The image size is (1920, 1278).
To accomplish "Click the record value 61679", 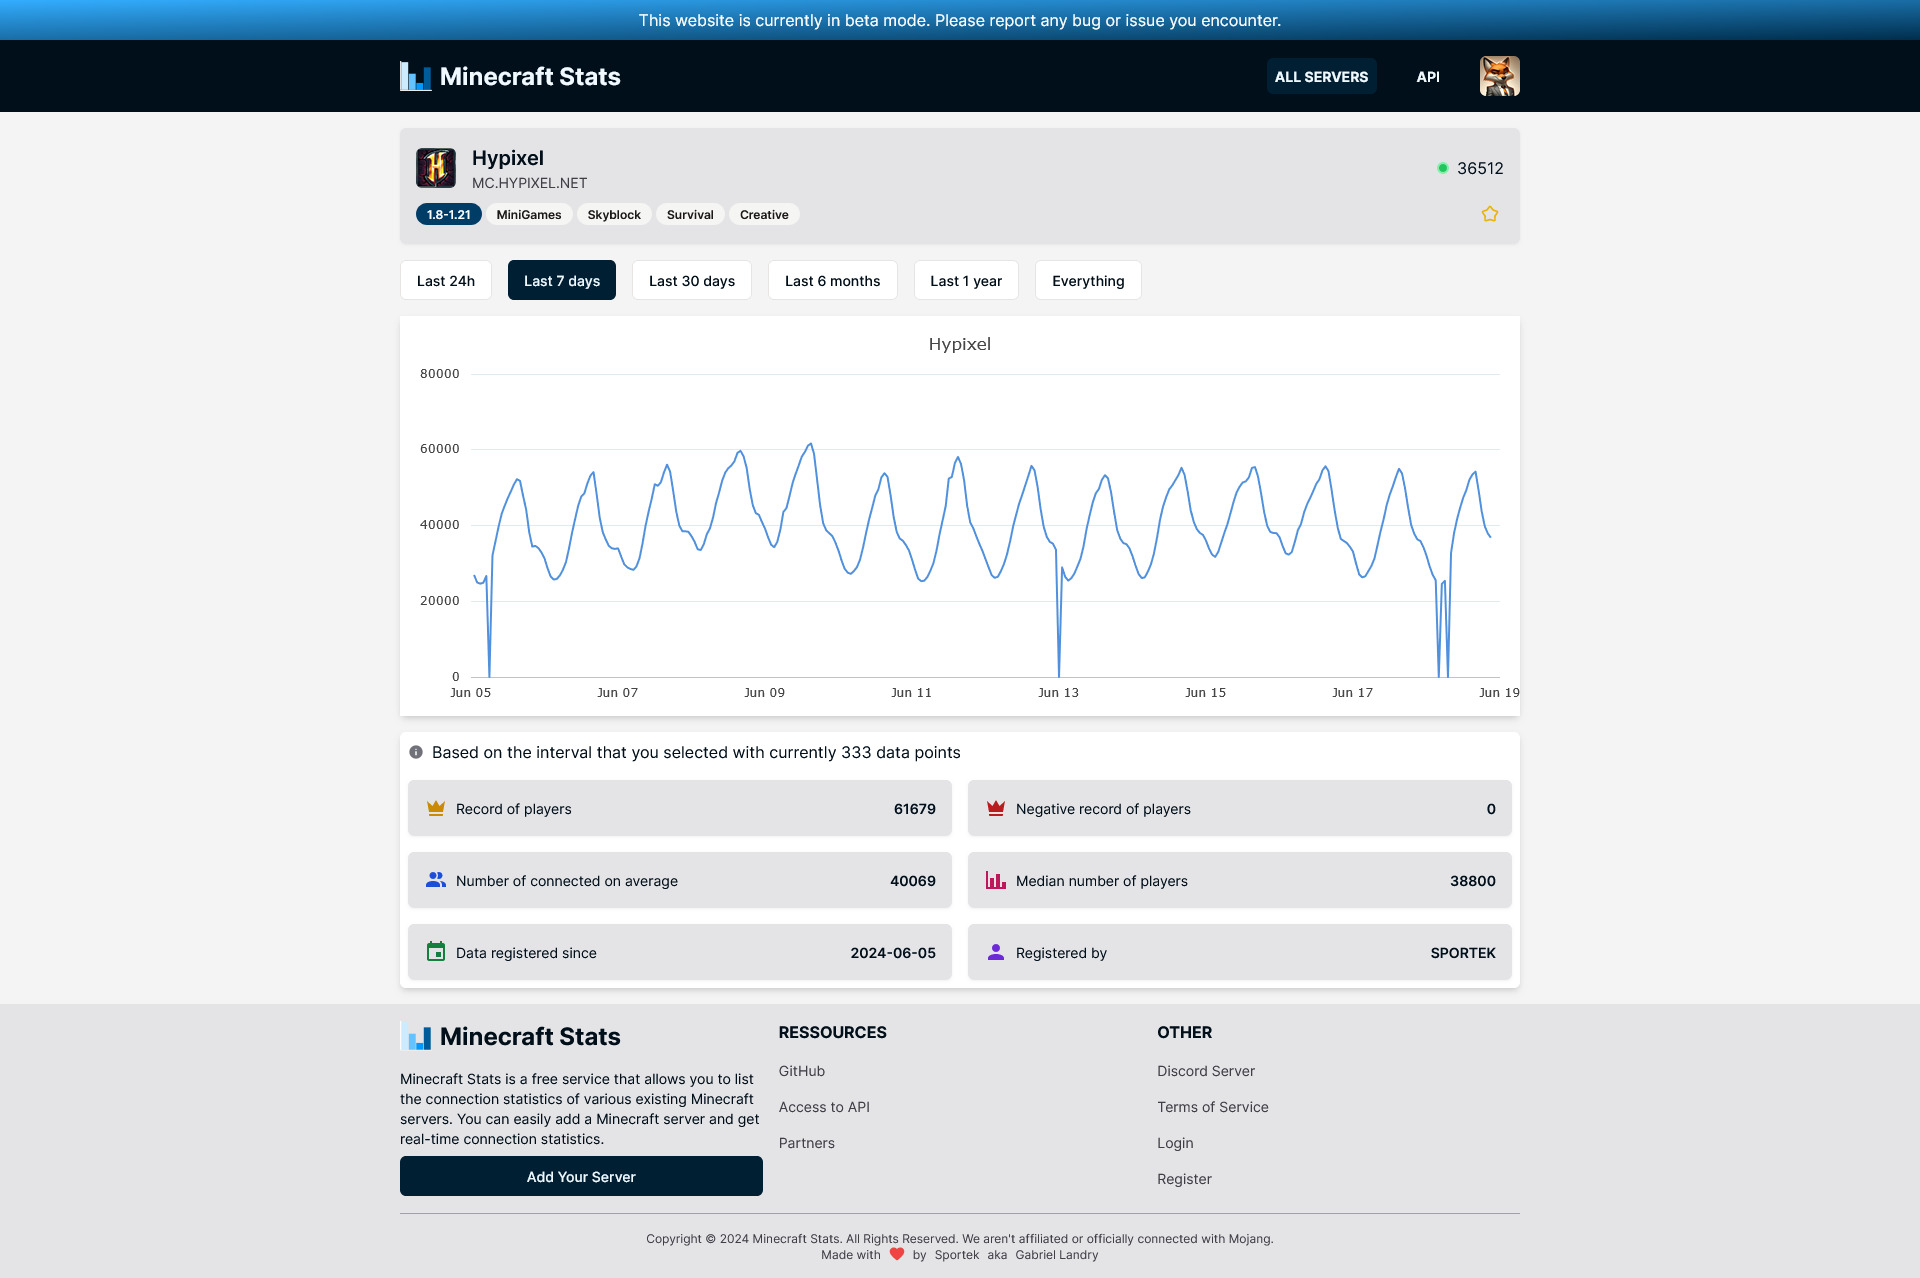I will (915, 808).
